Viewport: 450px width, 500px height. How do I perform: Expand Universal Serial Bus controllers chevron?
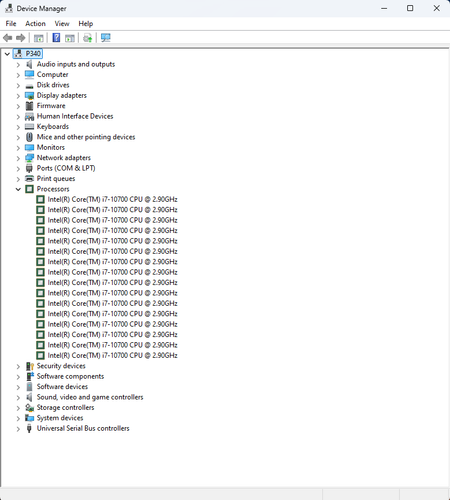coord(18,429)
